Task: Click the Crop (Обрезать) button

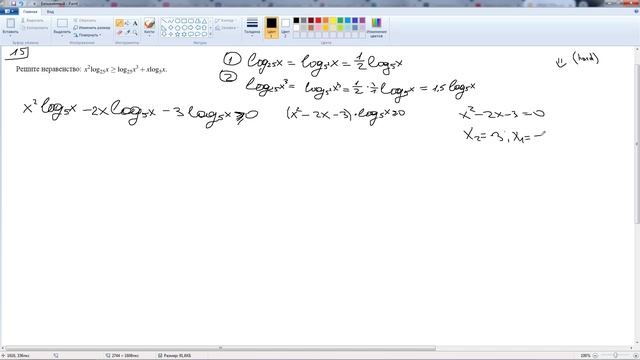Action: tap(85, 20)
